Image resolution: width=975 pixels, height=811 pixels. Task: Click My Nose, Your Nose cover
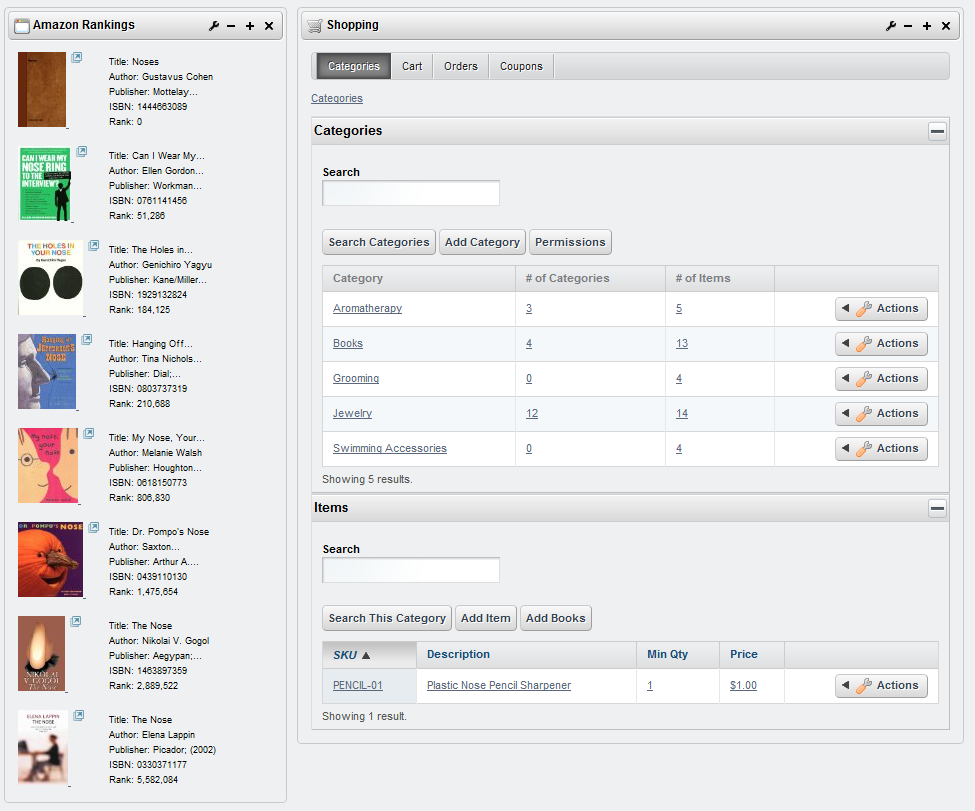[x=49, y=466]
